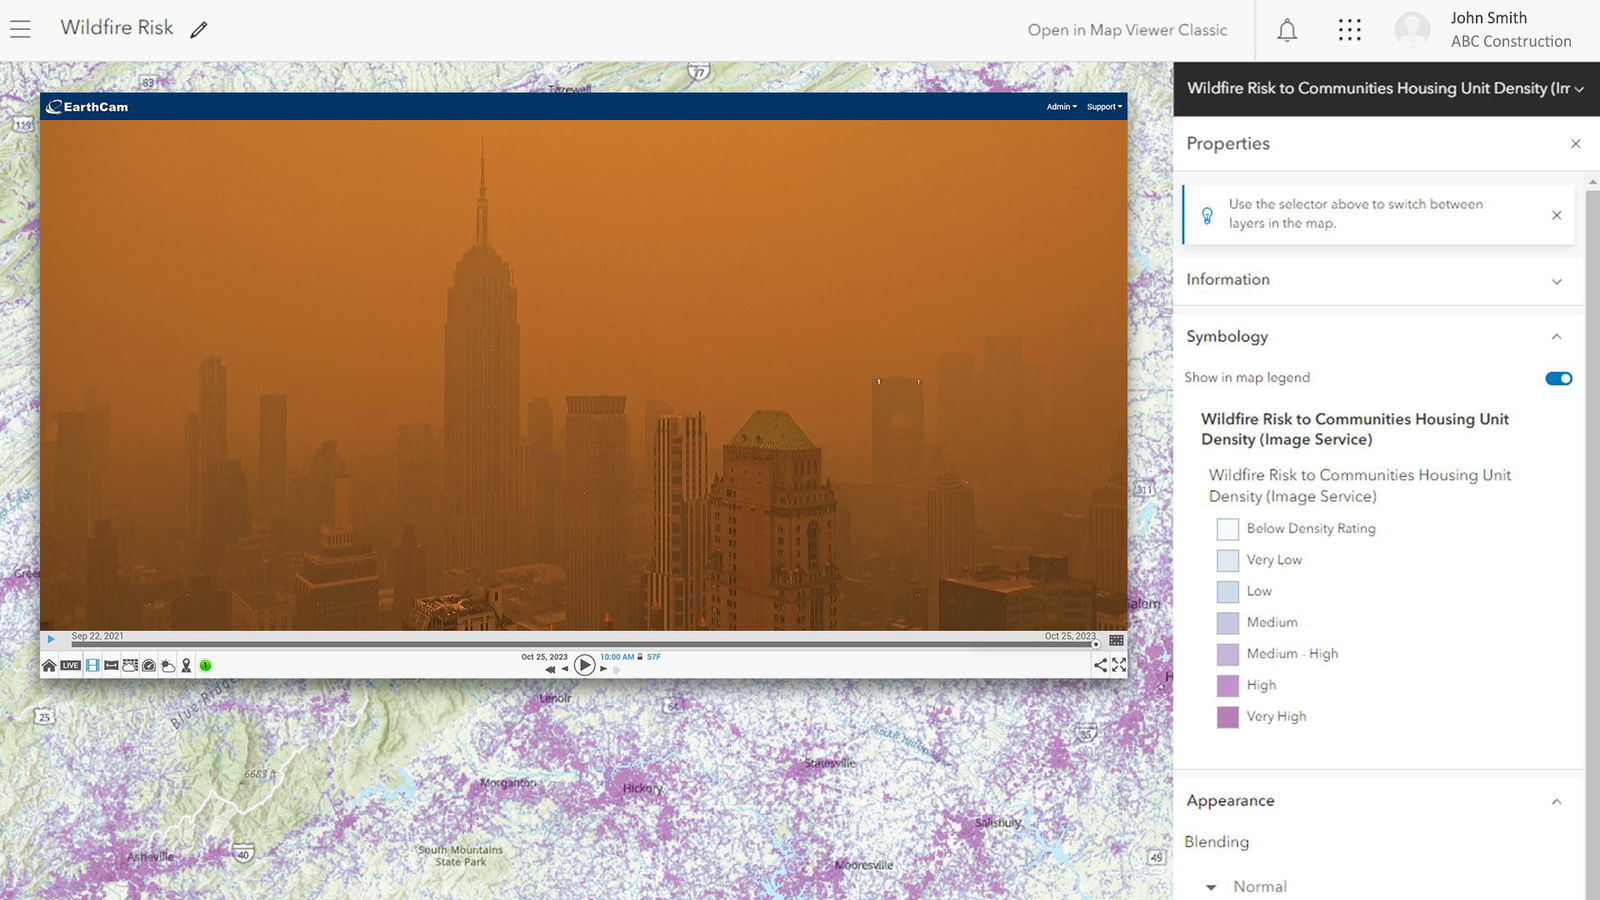1600x900 pixels.
Task: Enter fullscreen mode in the EarthCam player
Action: pyautogui.click(x=1117, y=665)
